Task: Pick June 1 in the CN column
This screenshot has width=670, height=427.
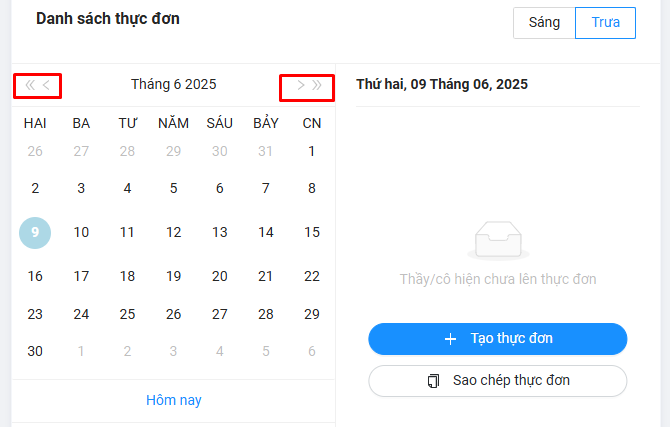Action: tap(312, 152)
